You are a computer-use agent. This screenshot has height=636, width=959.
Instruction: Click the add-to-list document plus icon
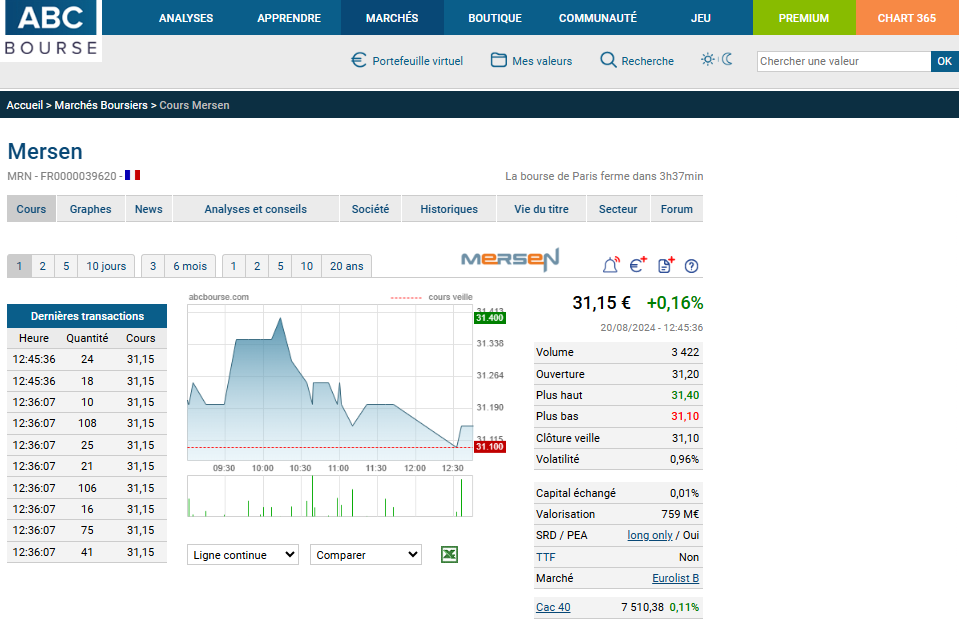tap(665, 265)
